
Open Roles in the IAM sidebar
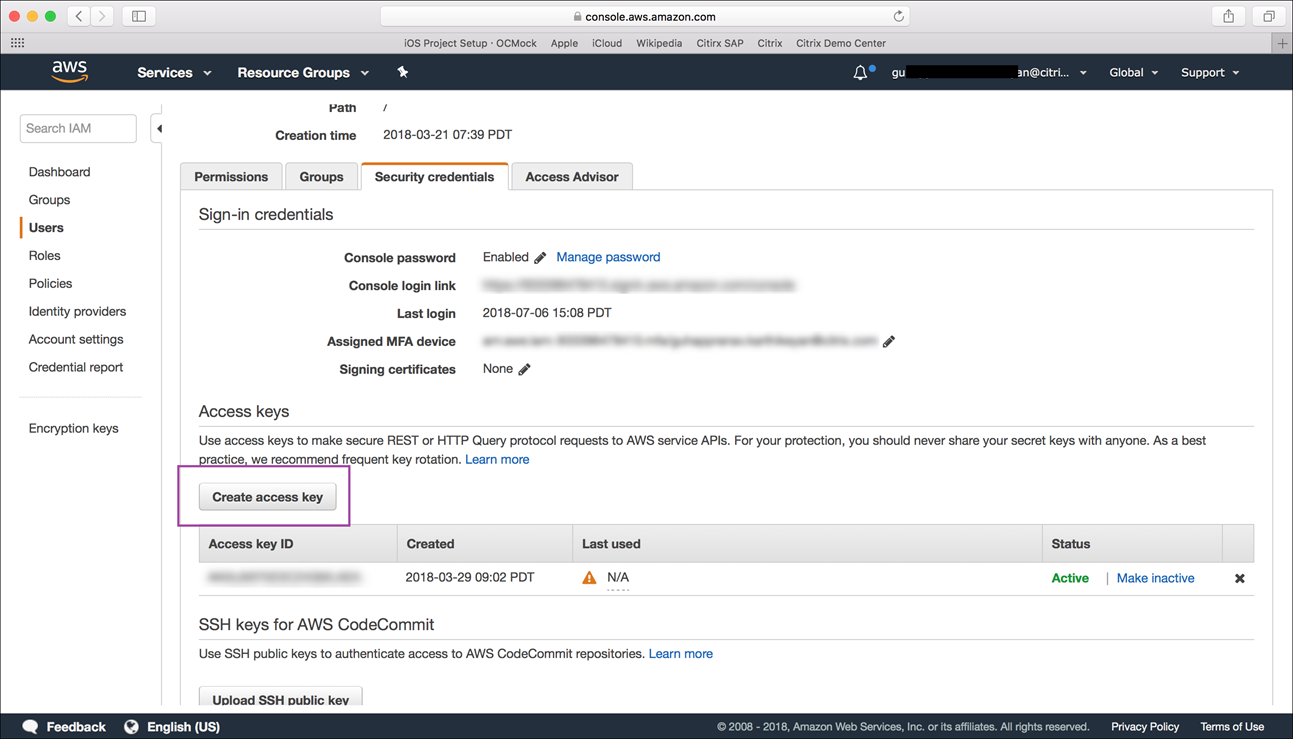coord(45,256)
